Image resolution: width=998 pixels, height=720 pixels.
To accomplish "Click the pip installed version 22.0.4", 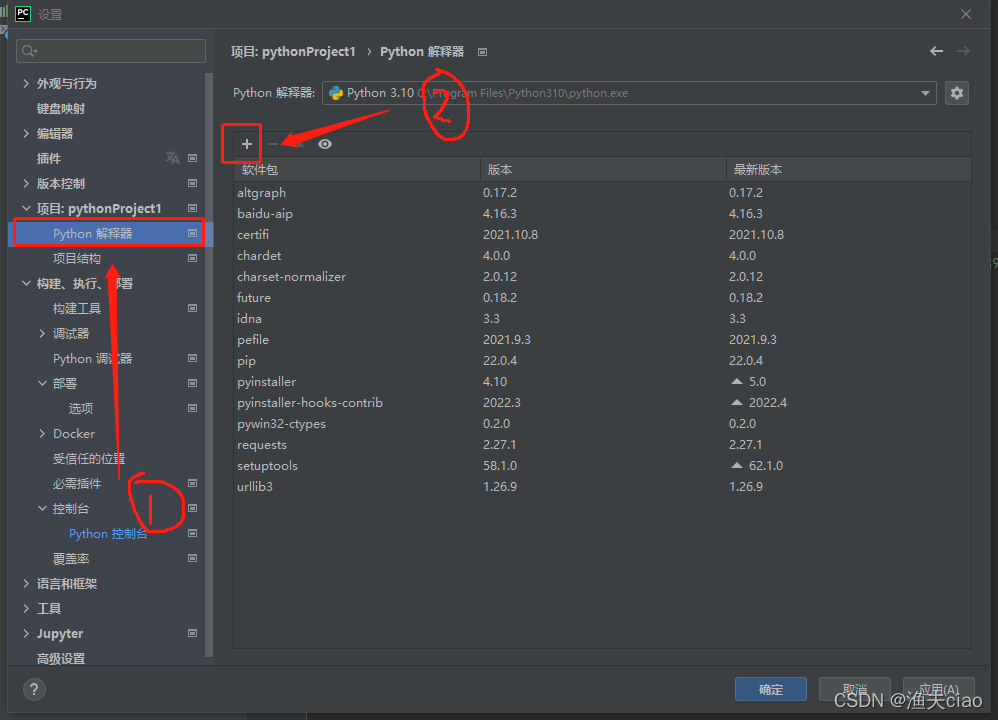I will (x=500, y=360).
